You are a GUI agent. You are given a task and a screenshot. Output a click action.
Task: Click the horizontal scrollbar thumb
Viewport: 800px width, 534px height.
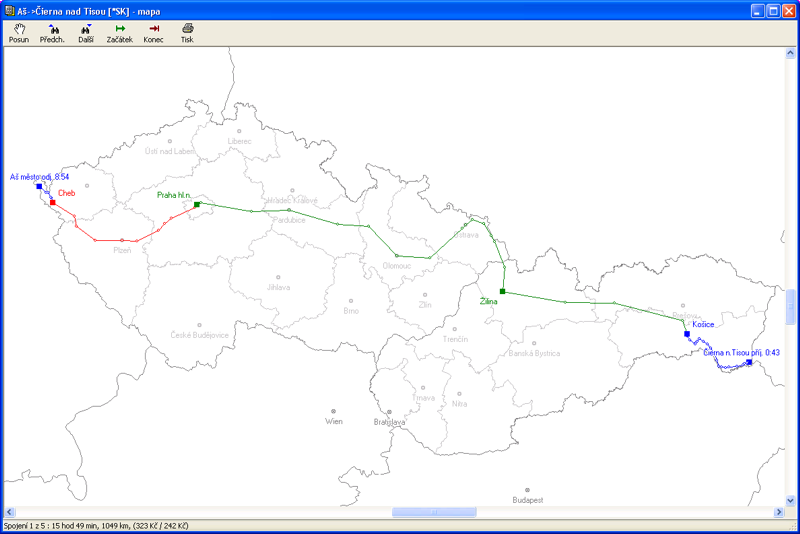[433, 512]
